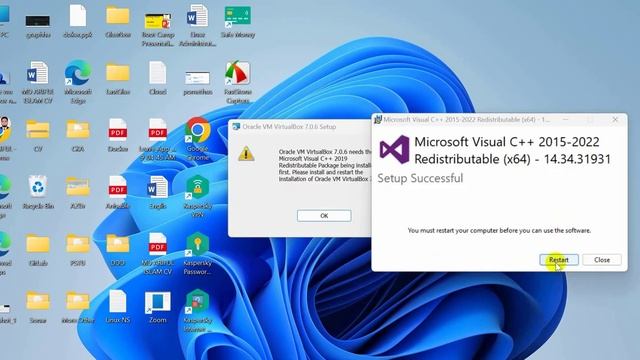Open the FastStone Capture shortcut
The image size is (640, 360).
pos(238,82)
